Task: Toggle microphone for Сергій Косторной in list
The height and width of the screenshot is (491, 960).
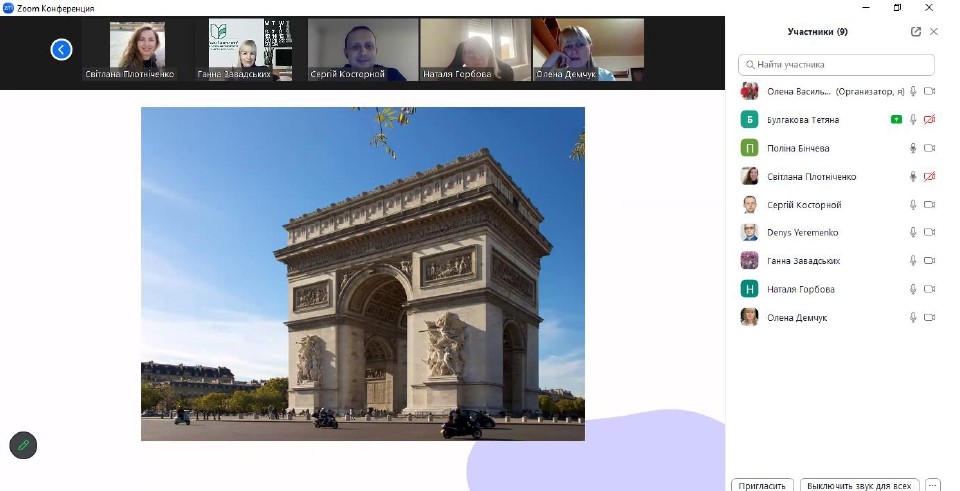Action: 913,204
